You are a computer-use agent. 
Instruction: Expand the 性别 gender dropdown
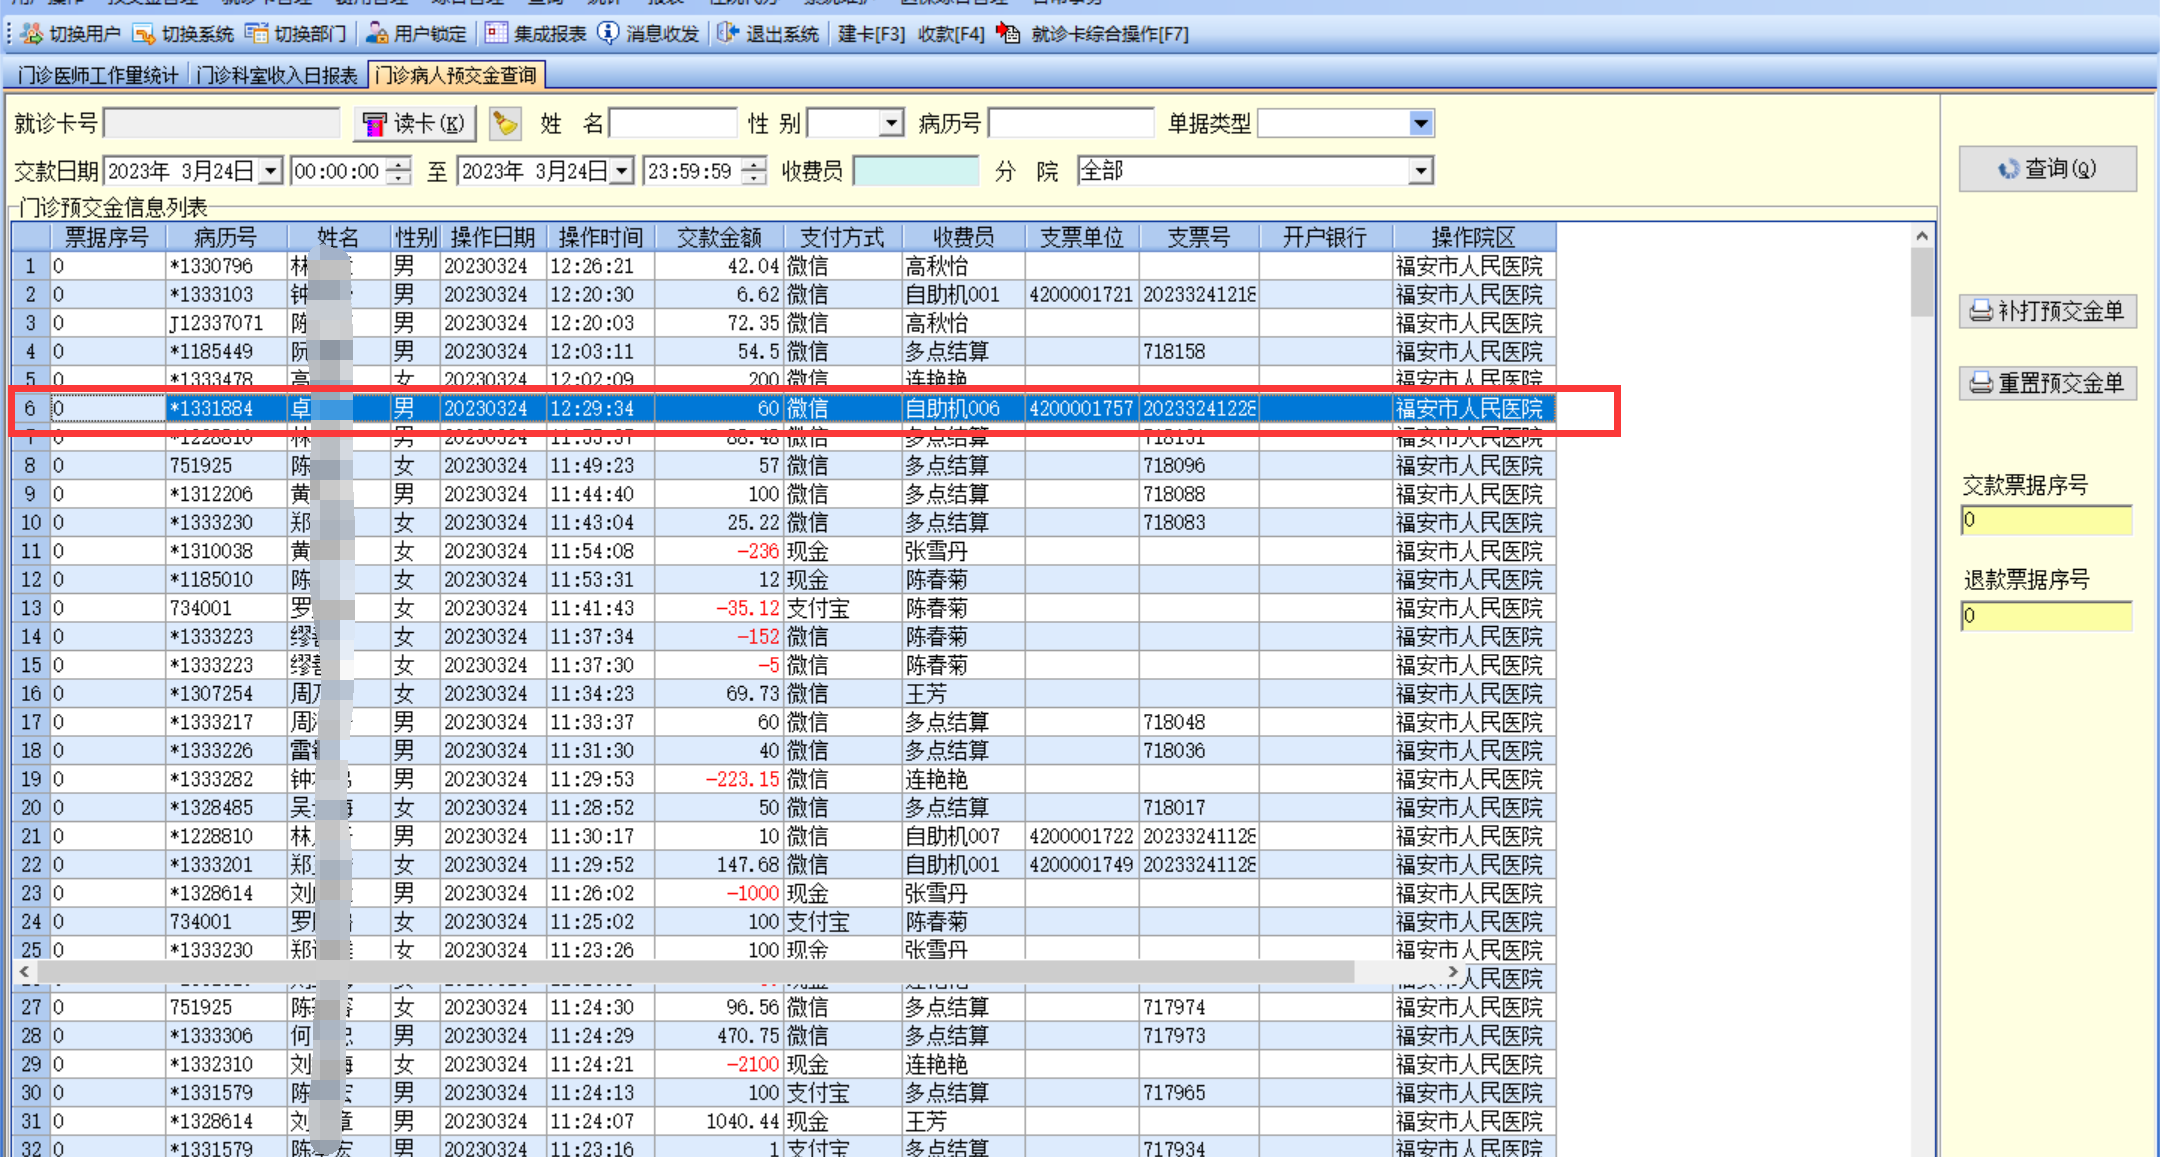coord(892,124)
